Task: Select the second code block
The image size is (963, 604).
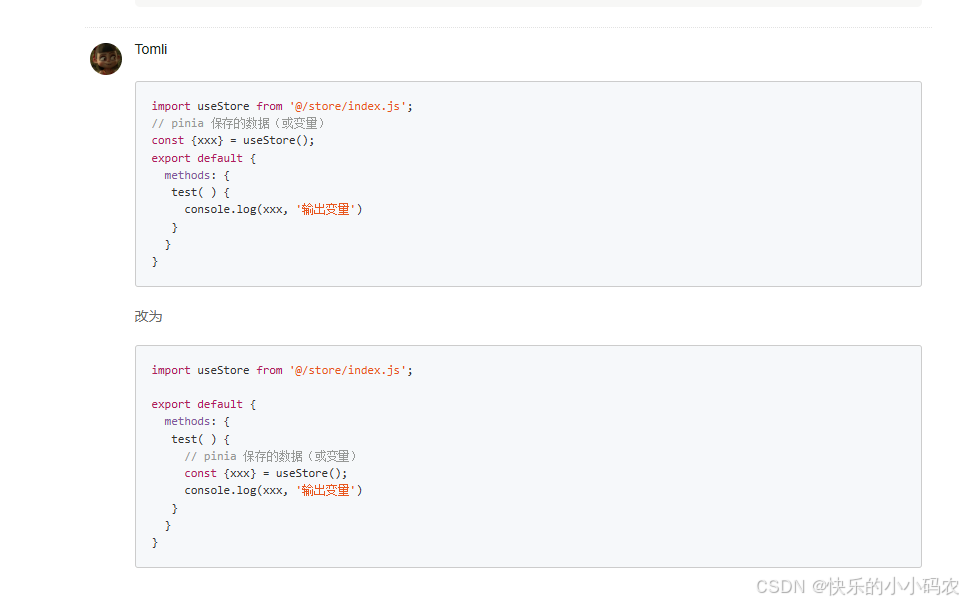Action: [528, 455]
